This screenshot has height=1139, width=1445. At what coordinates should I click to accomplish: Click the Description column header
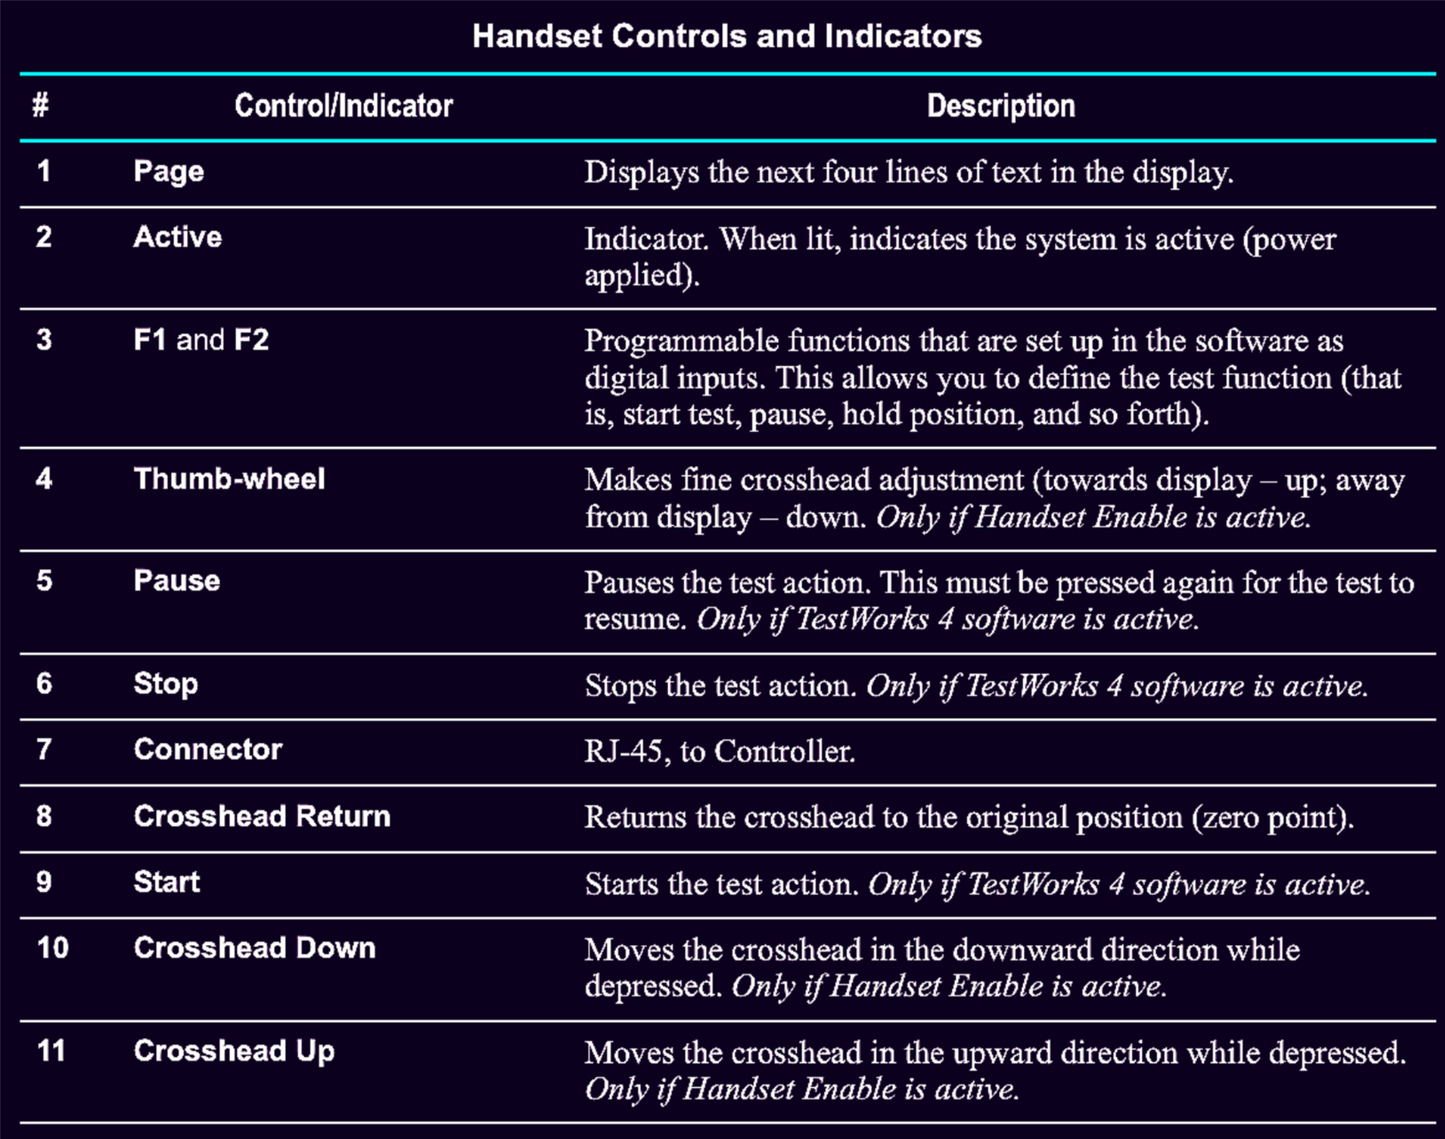point(1001,106)
